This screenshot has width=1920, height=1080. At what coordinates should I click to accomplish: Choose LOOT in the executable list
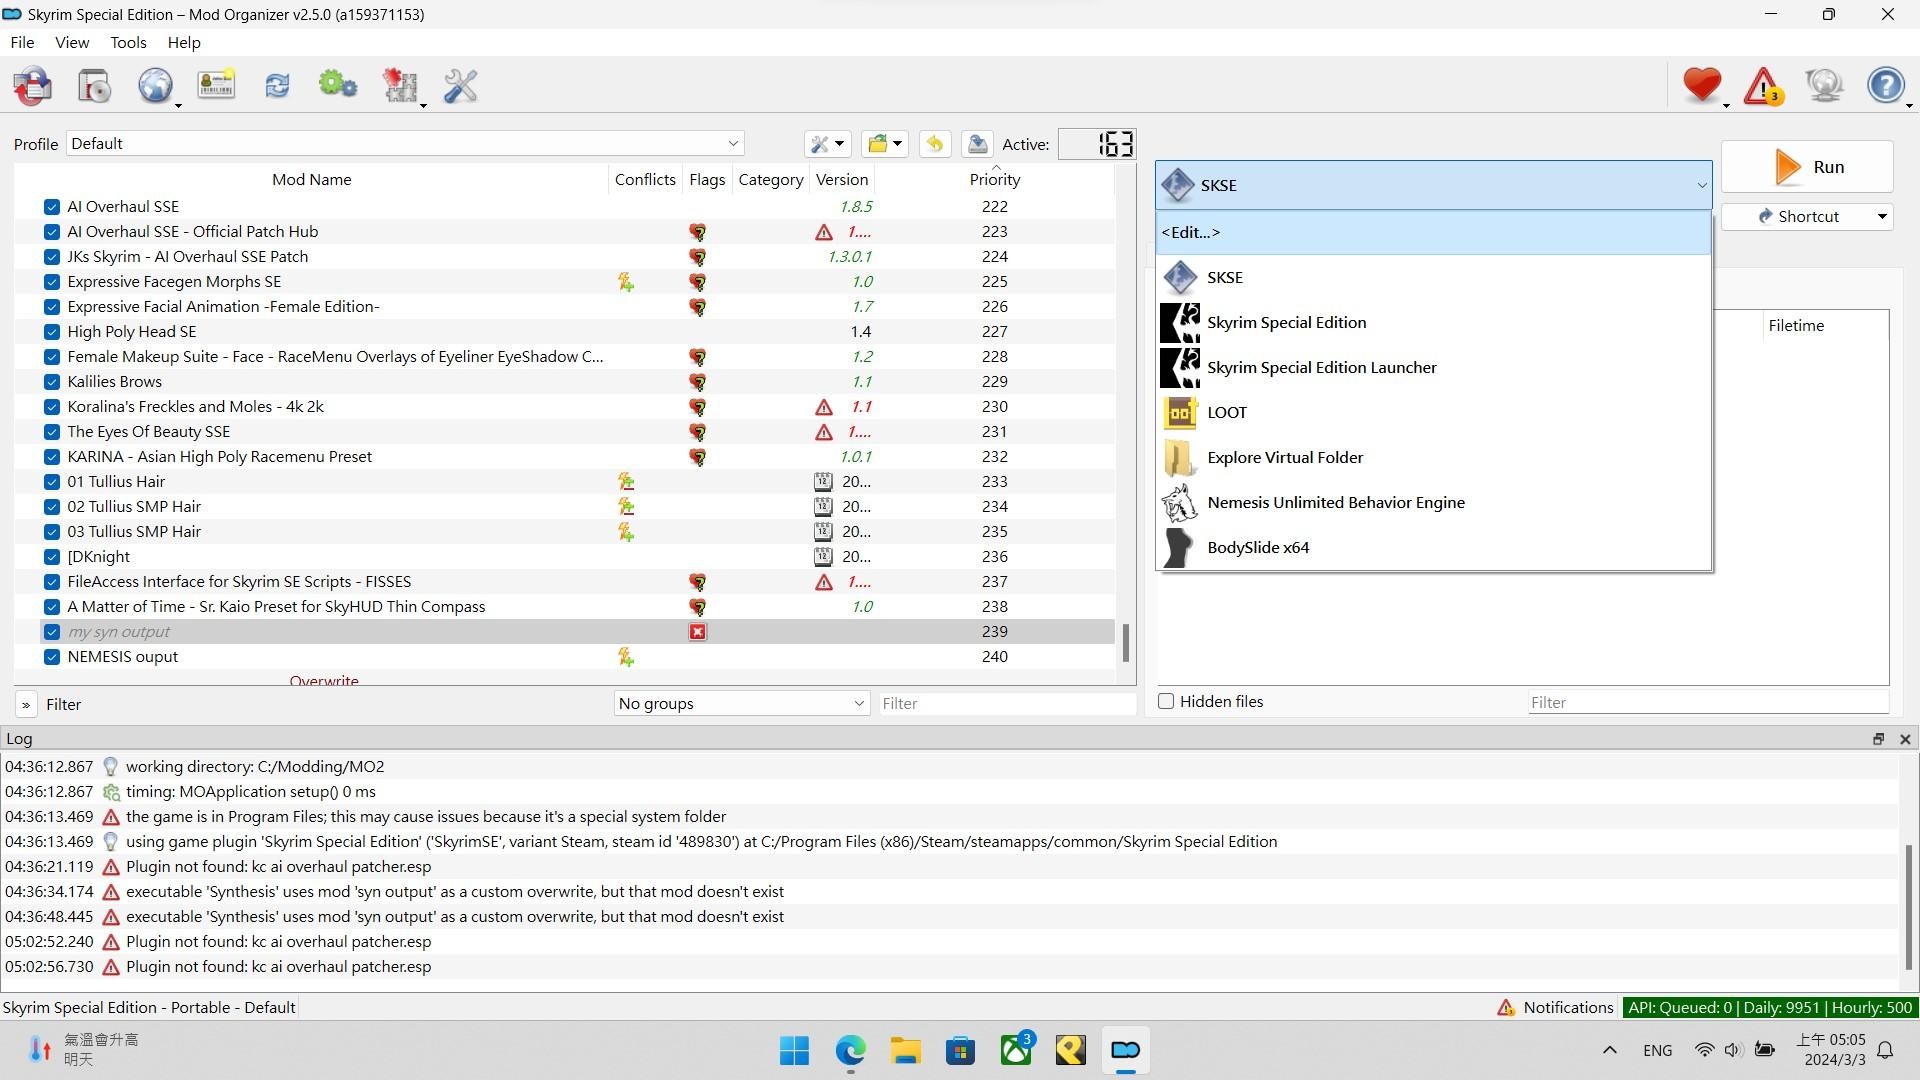tap(1226, 413)
